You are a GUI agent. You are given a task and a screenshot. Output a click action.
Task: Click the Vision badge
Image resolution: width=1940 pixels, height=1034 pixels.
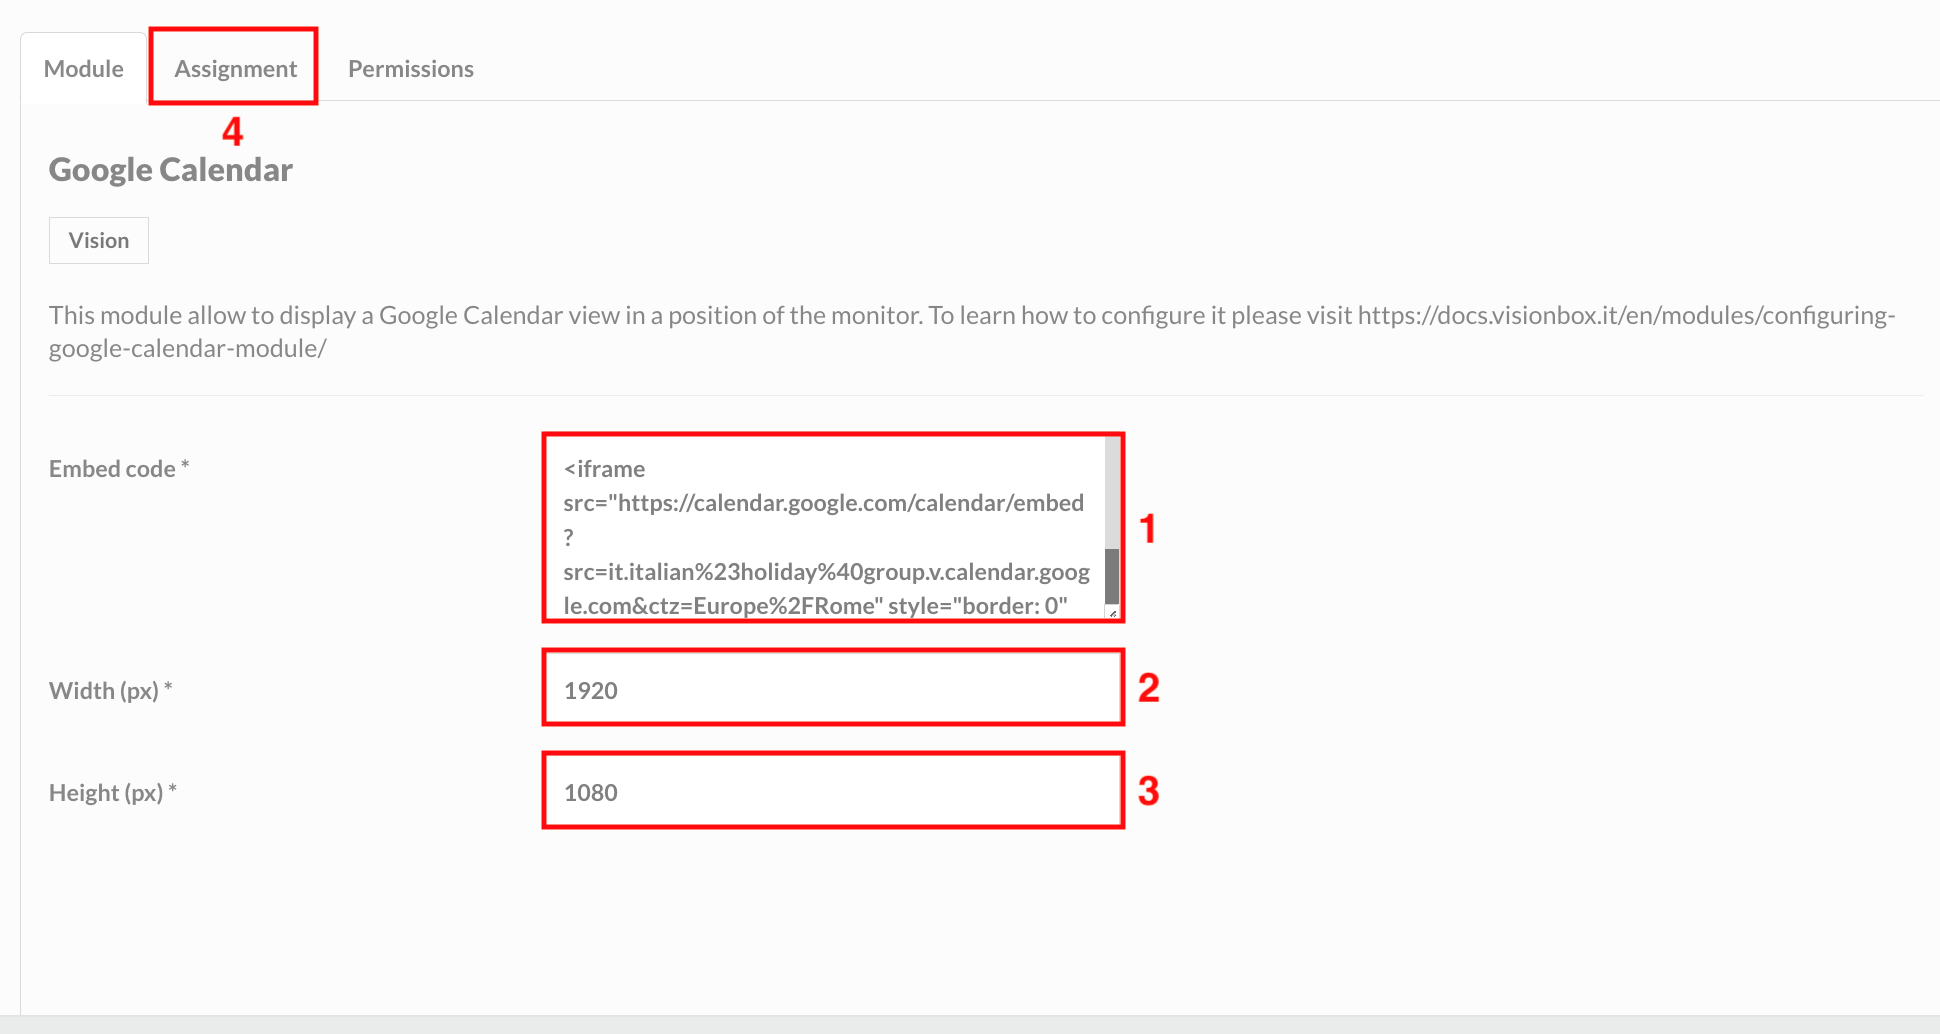(x=98, y=240)
